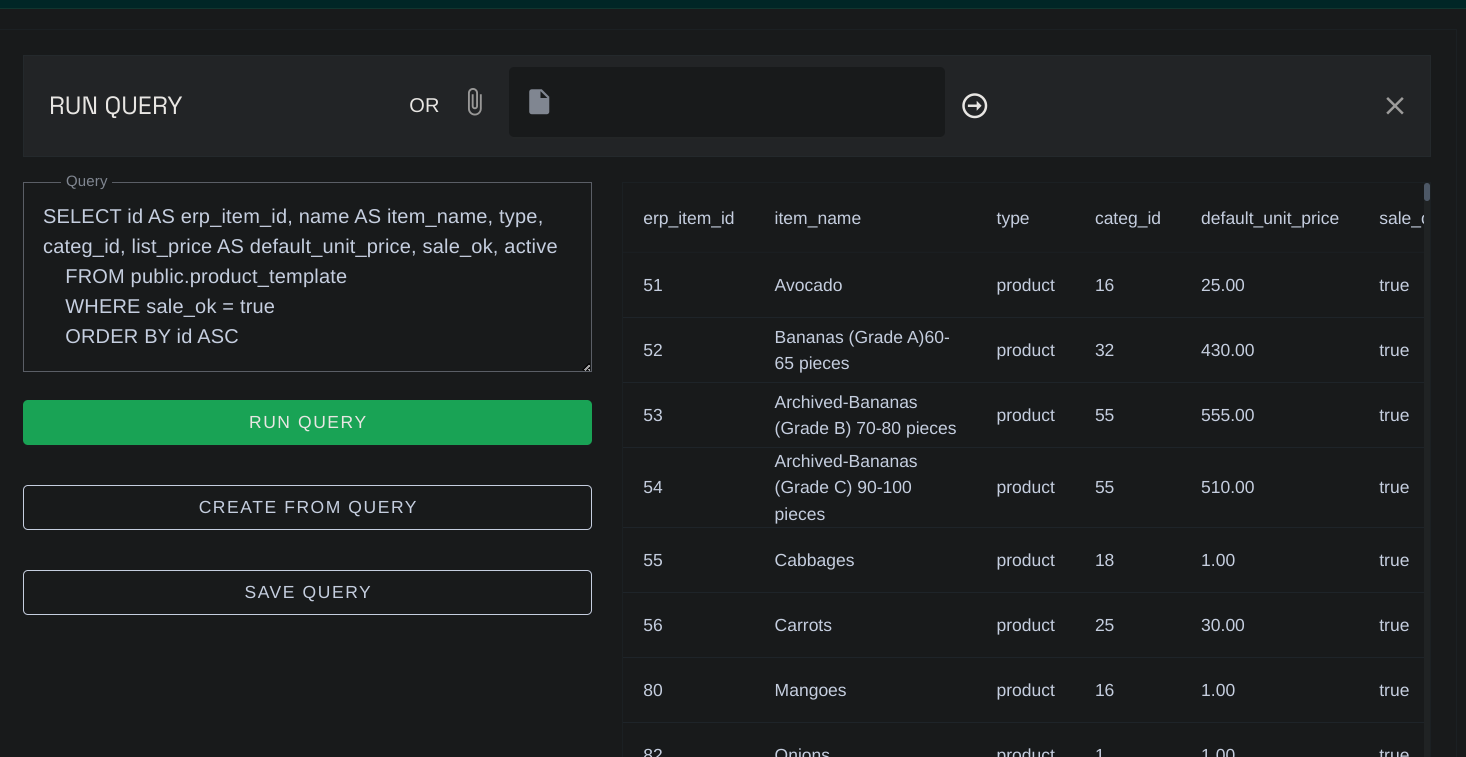Click the type cell in Avocado row

coord(1025,285)
